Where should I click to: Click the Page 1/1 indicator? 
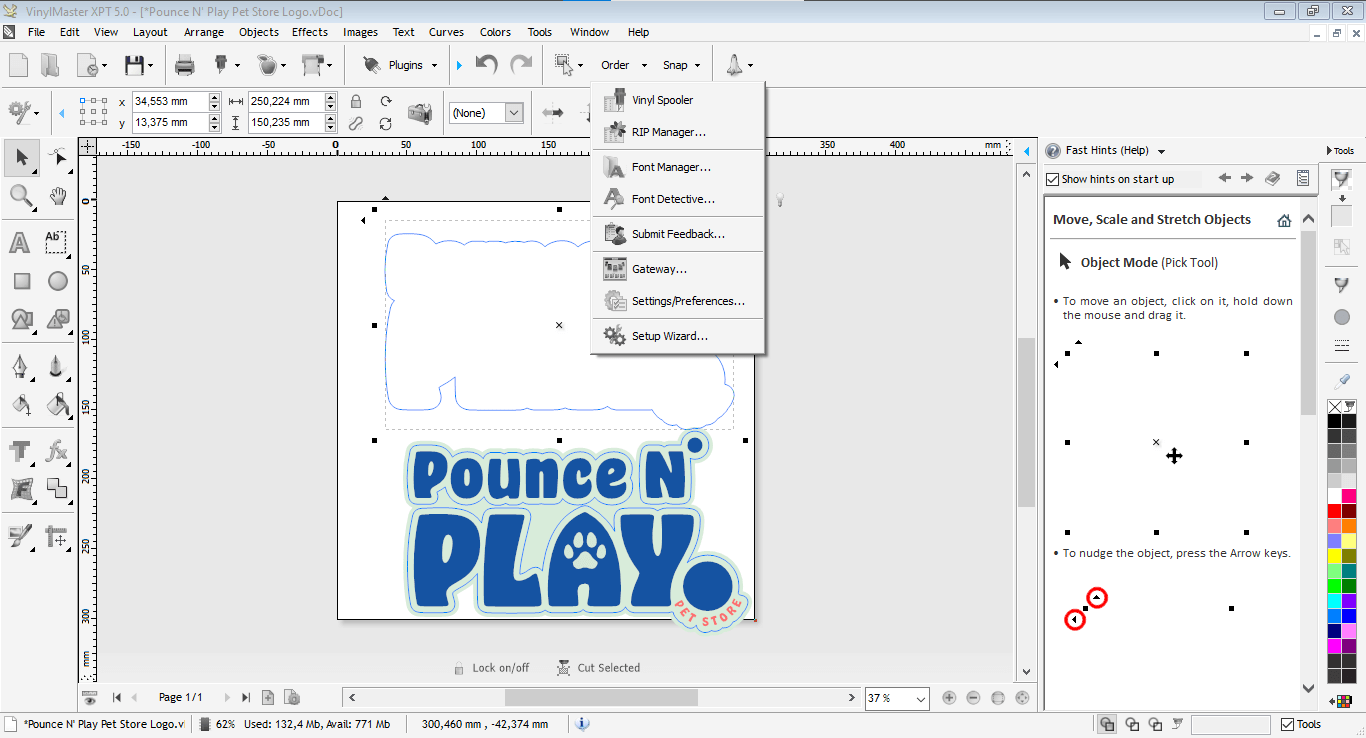click(180, 697)
